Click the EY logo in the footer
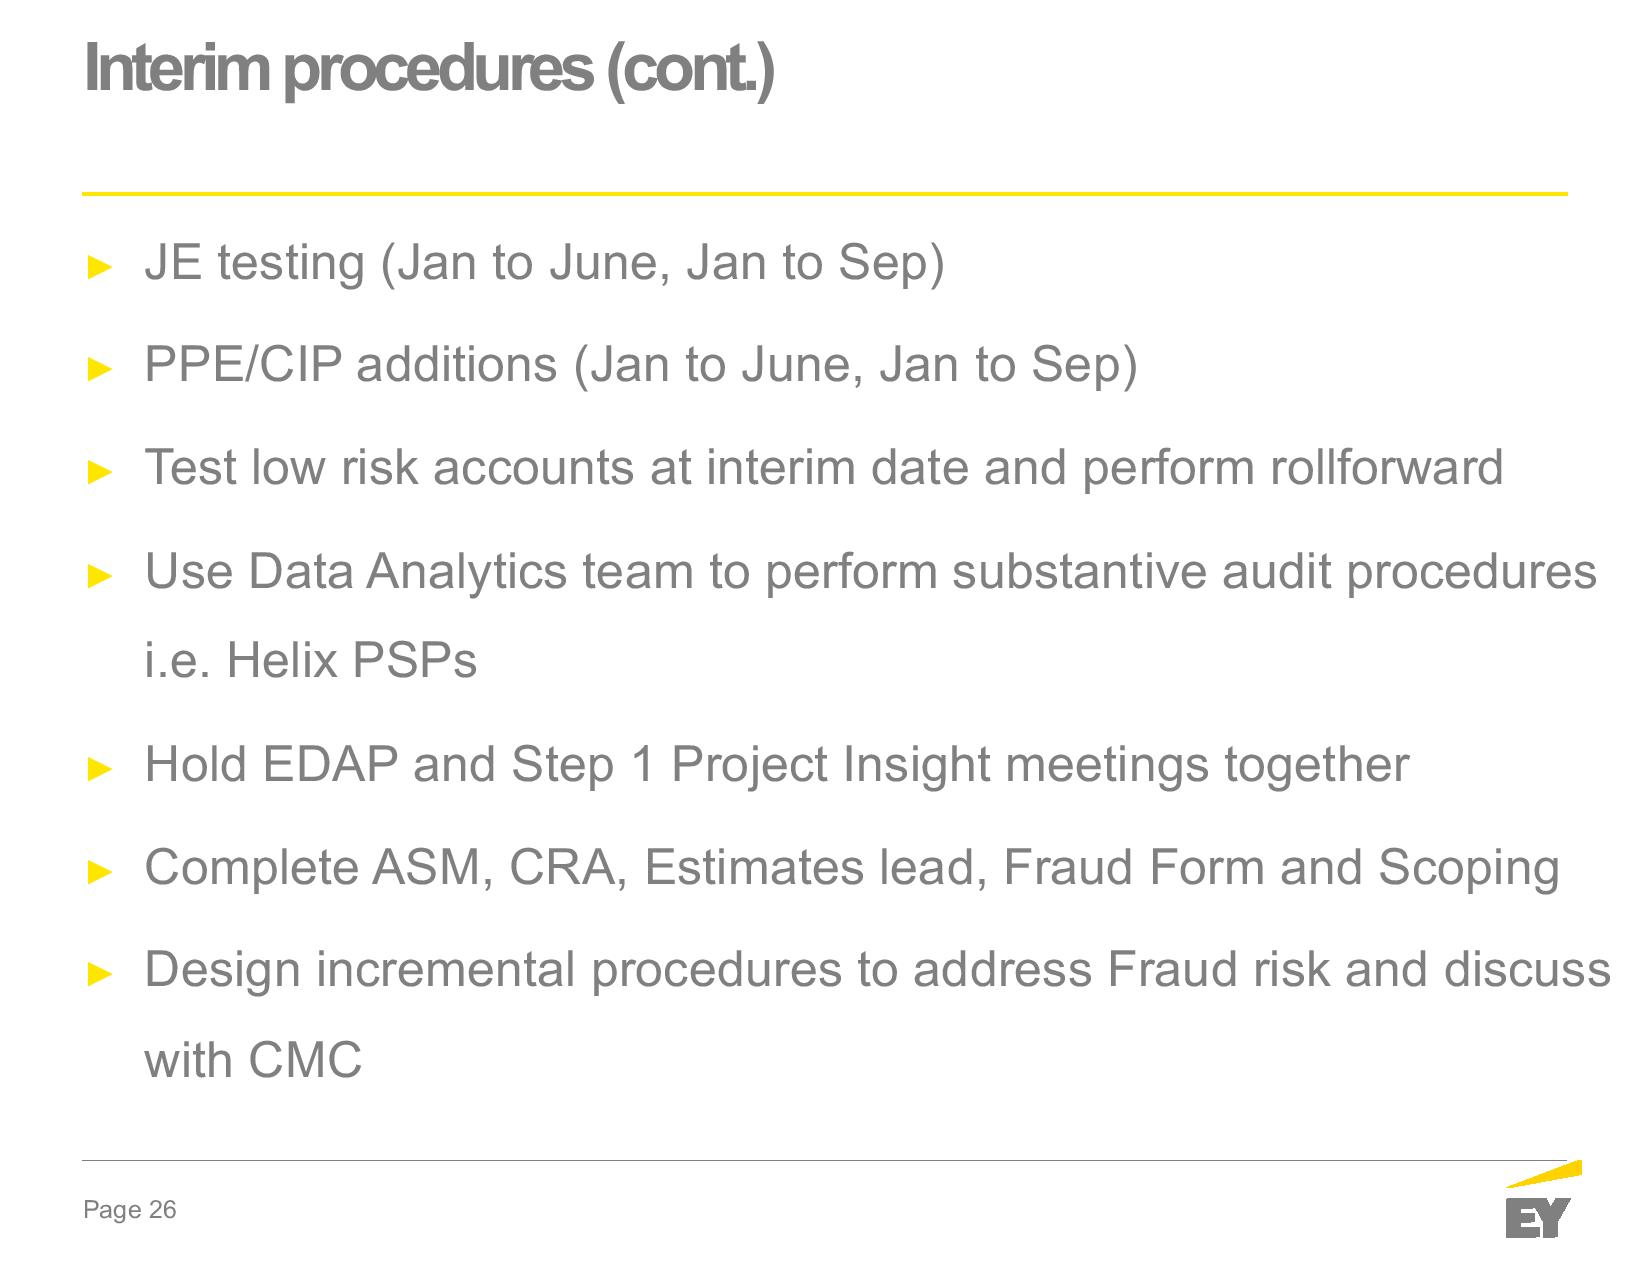Image resolution: width=1650 pixels, height=1275 pixels. 1541,1204
